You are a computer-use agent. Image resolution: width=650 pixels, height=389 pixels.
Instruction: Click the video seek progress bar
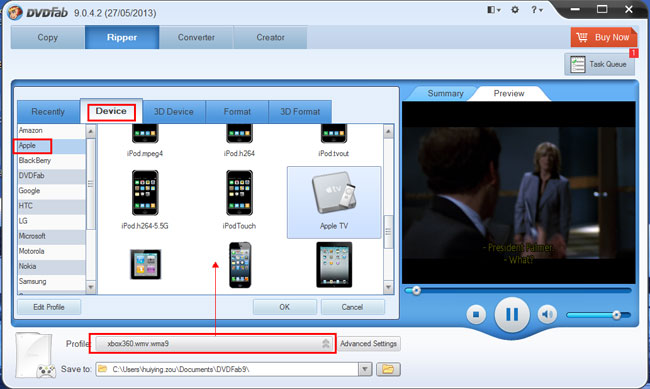pyautogui.click(x=518, y=291)
